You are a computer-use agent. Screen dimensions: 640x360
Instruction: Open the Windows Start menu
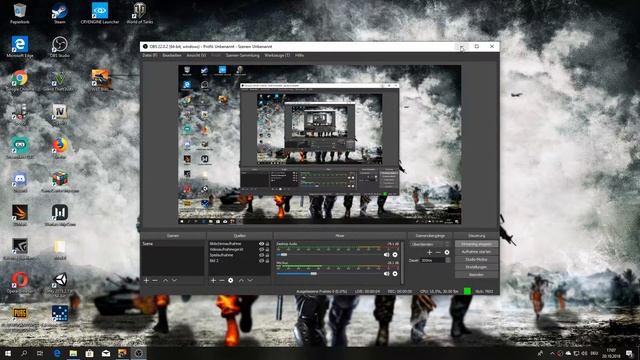pyautogui.click(x=8, y=353)
